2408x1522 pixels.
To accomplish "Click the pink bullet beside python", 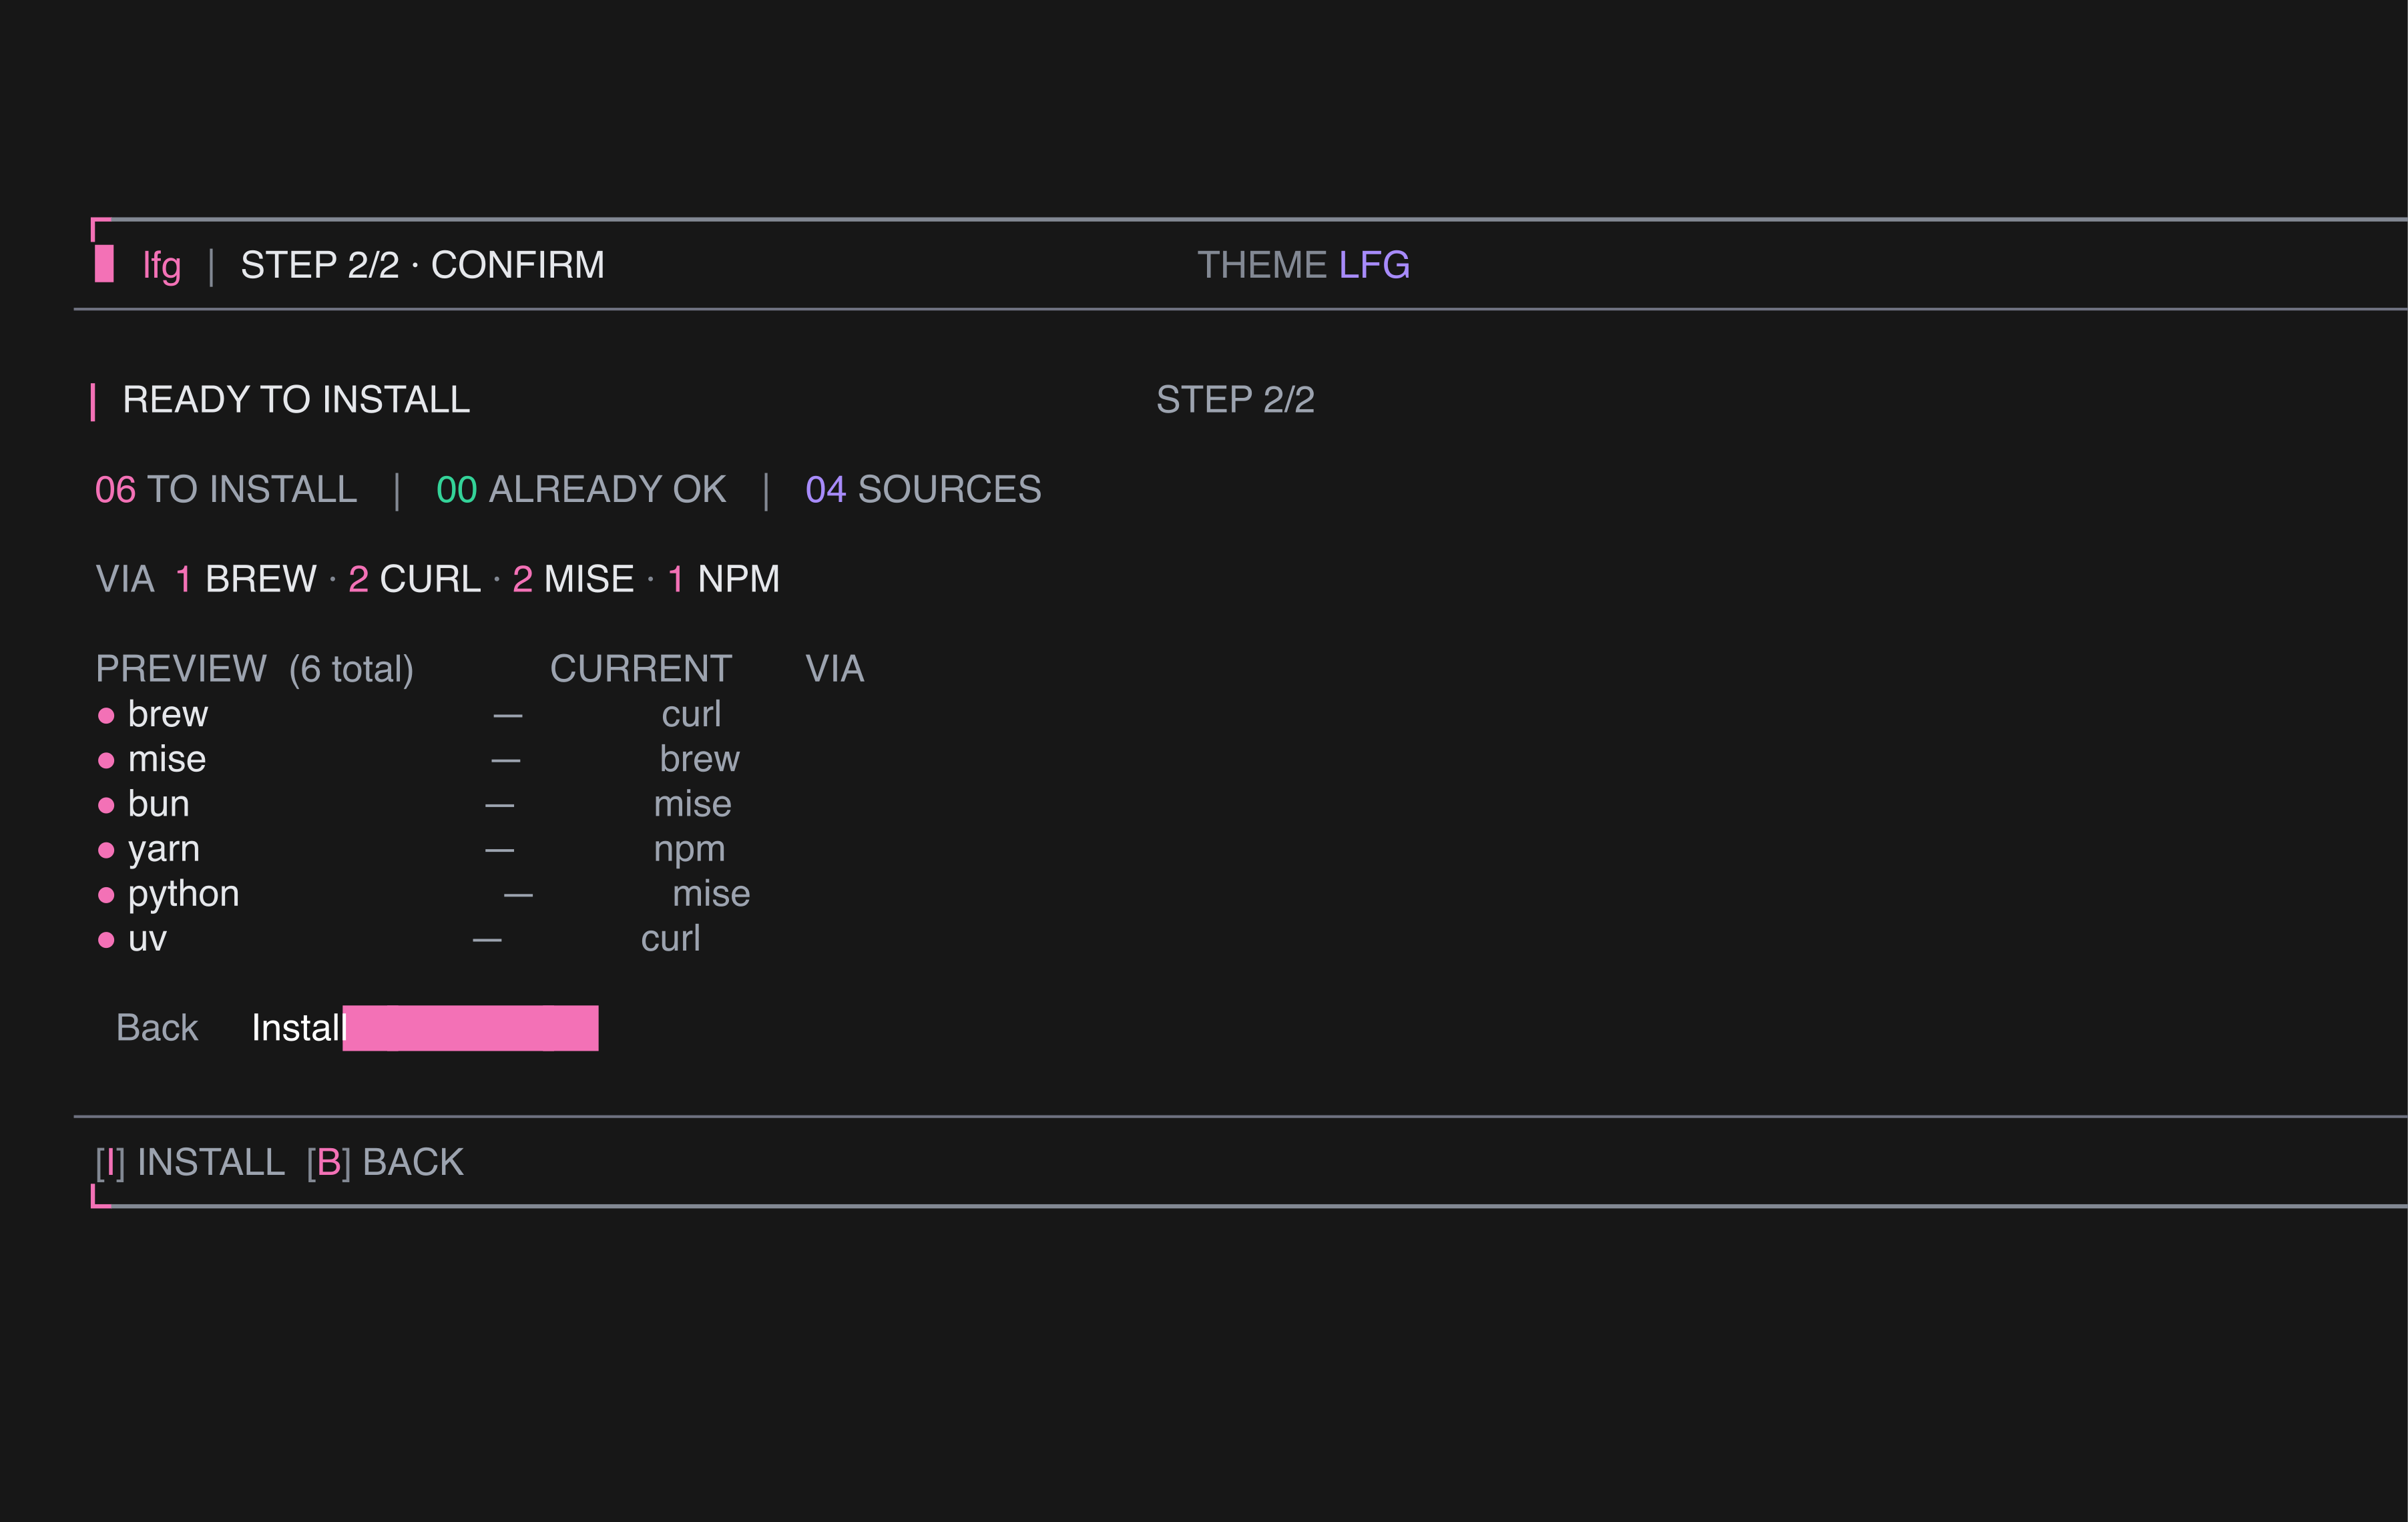I will point(106,895).
